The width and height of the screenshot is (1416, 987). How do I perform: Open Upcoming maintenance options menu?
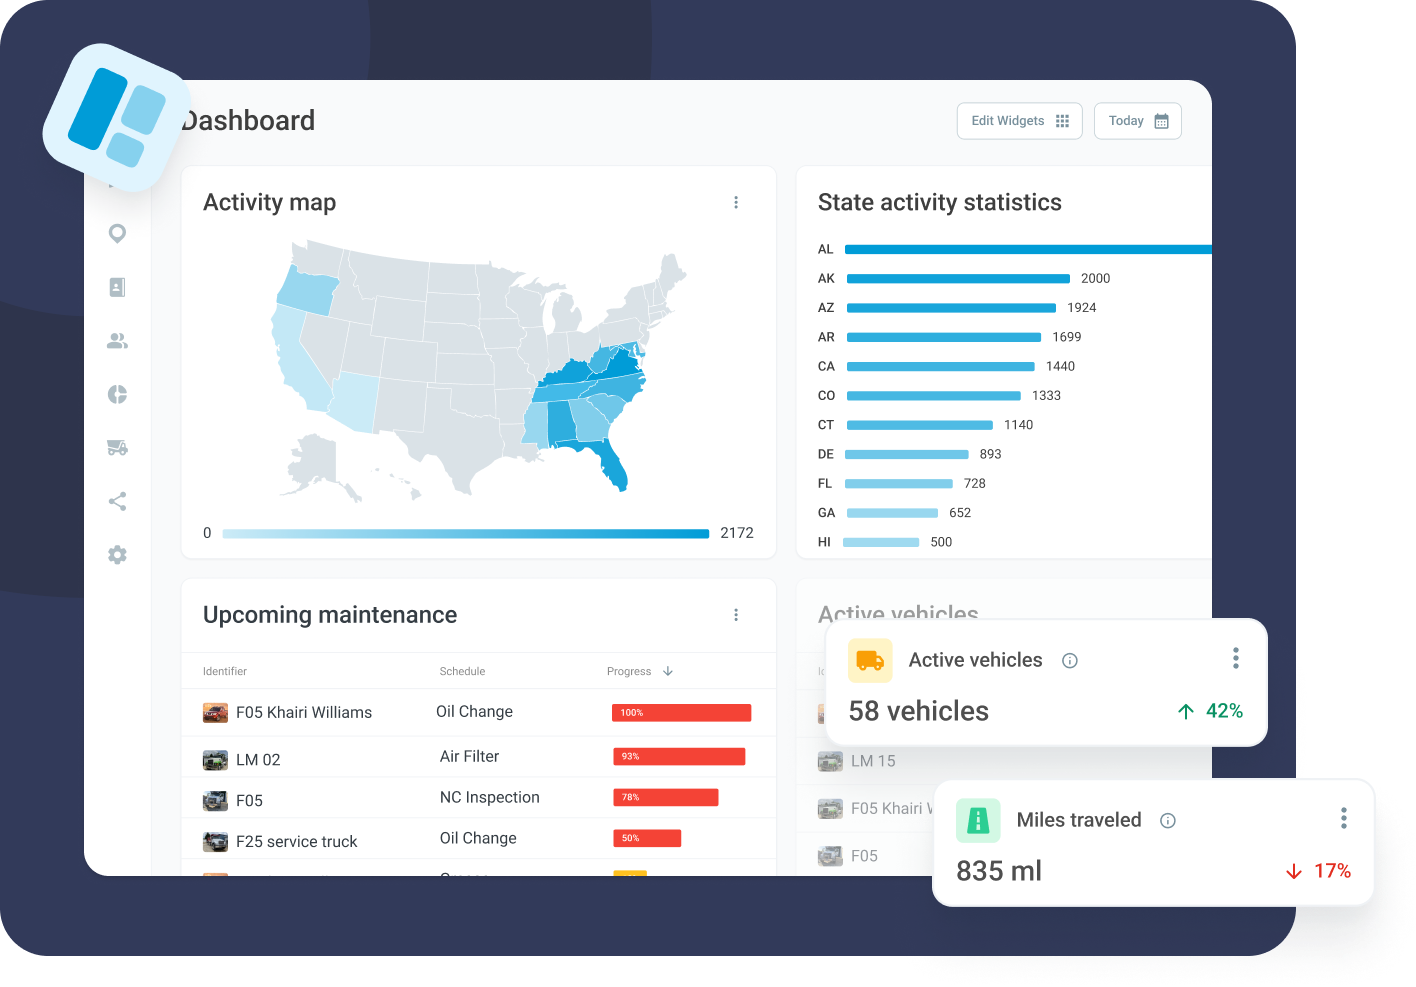736,615
